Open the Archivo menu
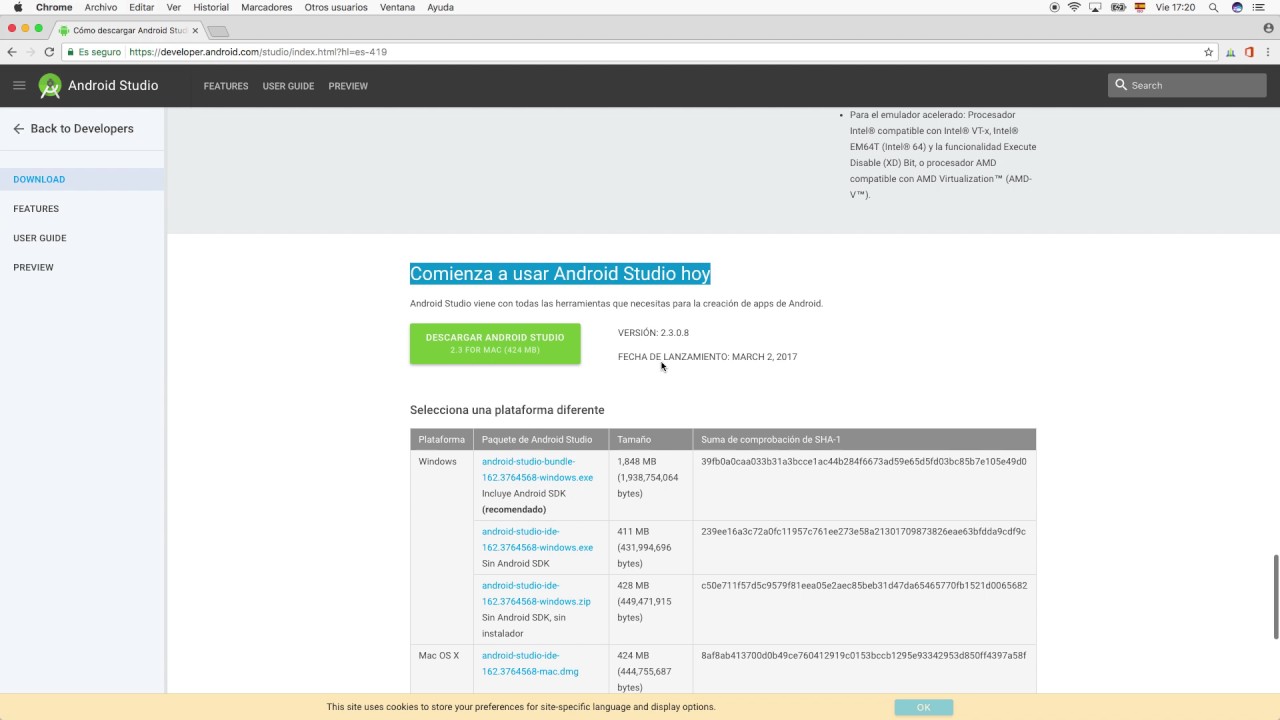 101,7
